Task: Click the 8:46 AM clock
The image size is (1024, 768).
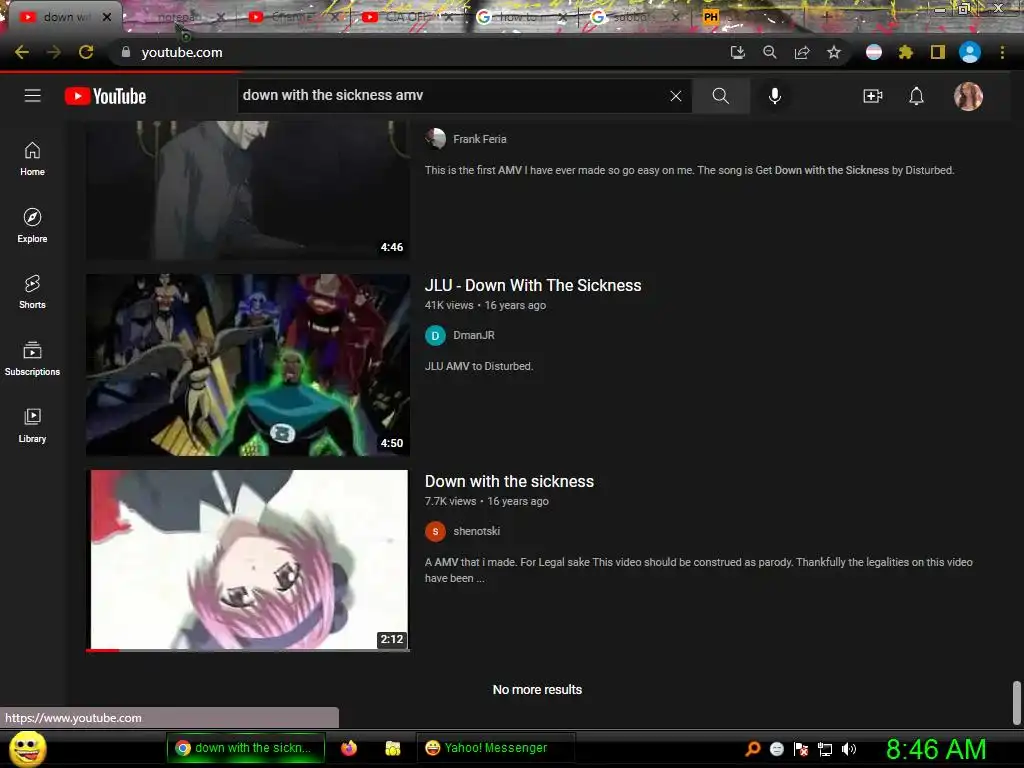Action: point(936,749)
